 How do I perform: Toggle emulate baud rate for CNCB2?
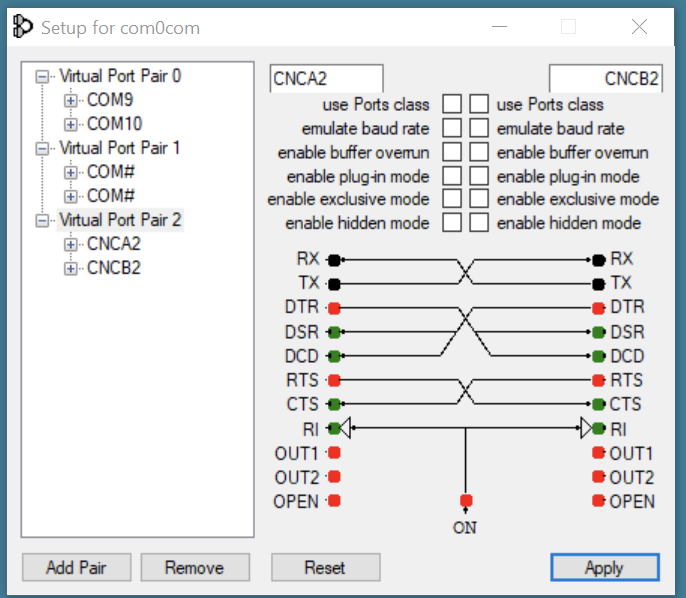479,128
